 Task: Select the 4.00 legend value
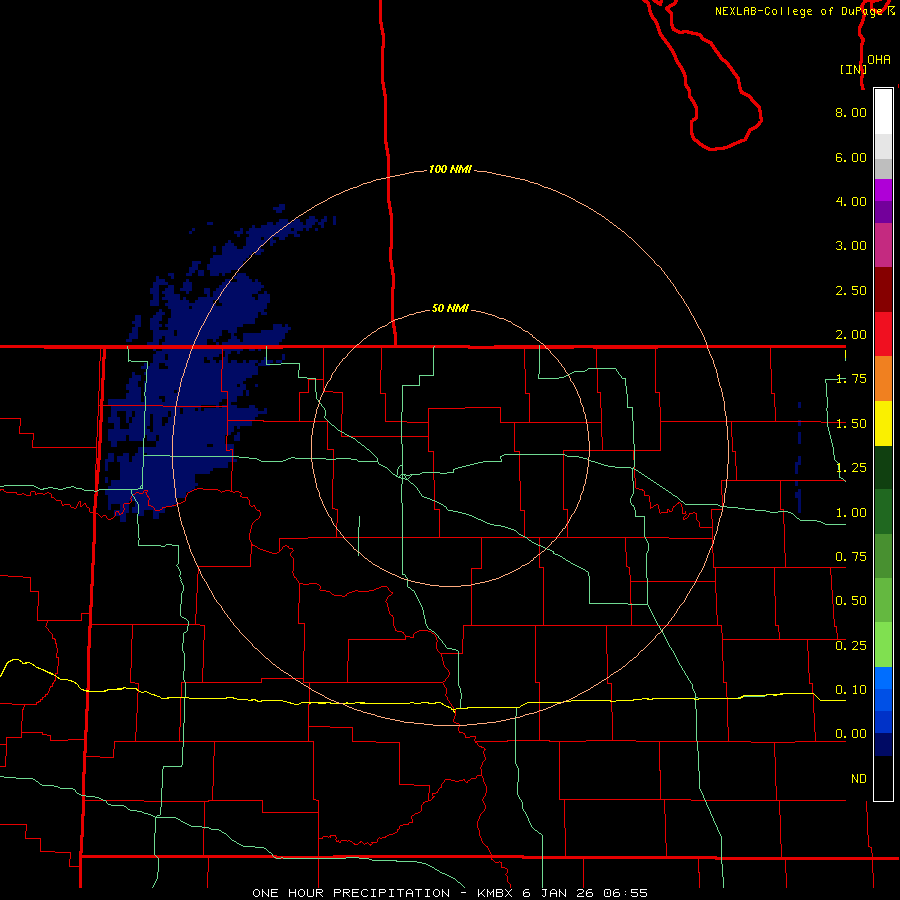[x=851, y=201]
